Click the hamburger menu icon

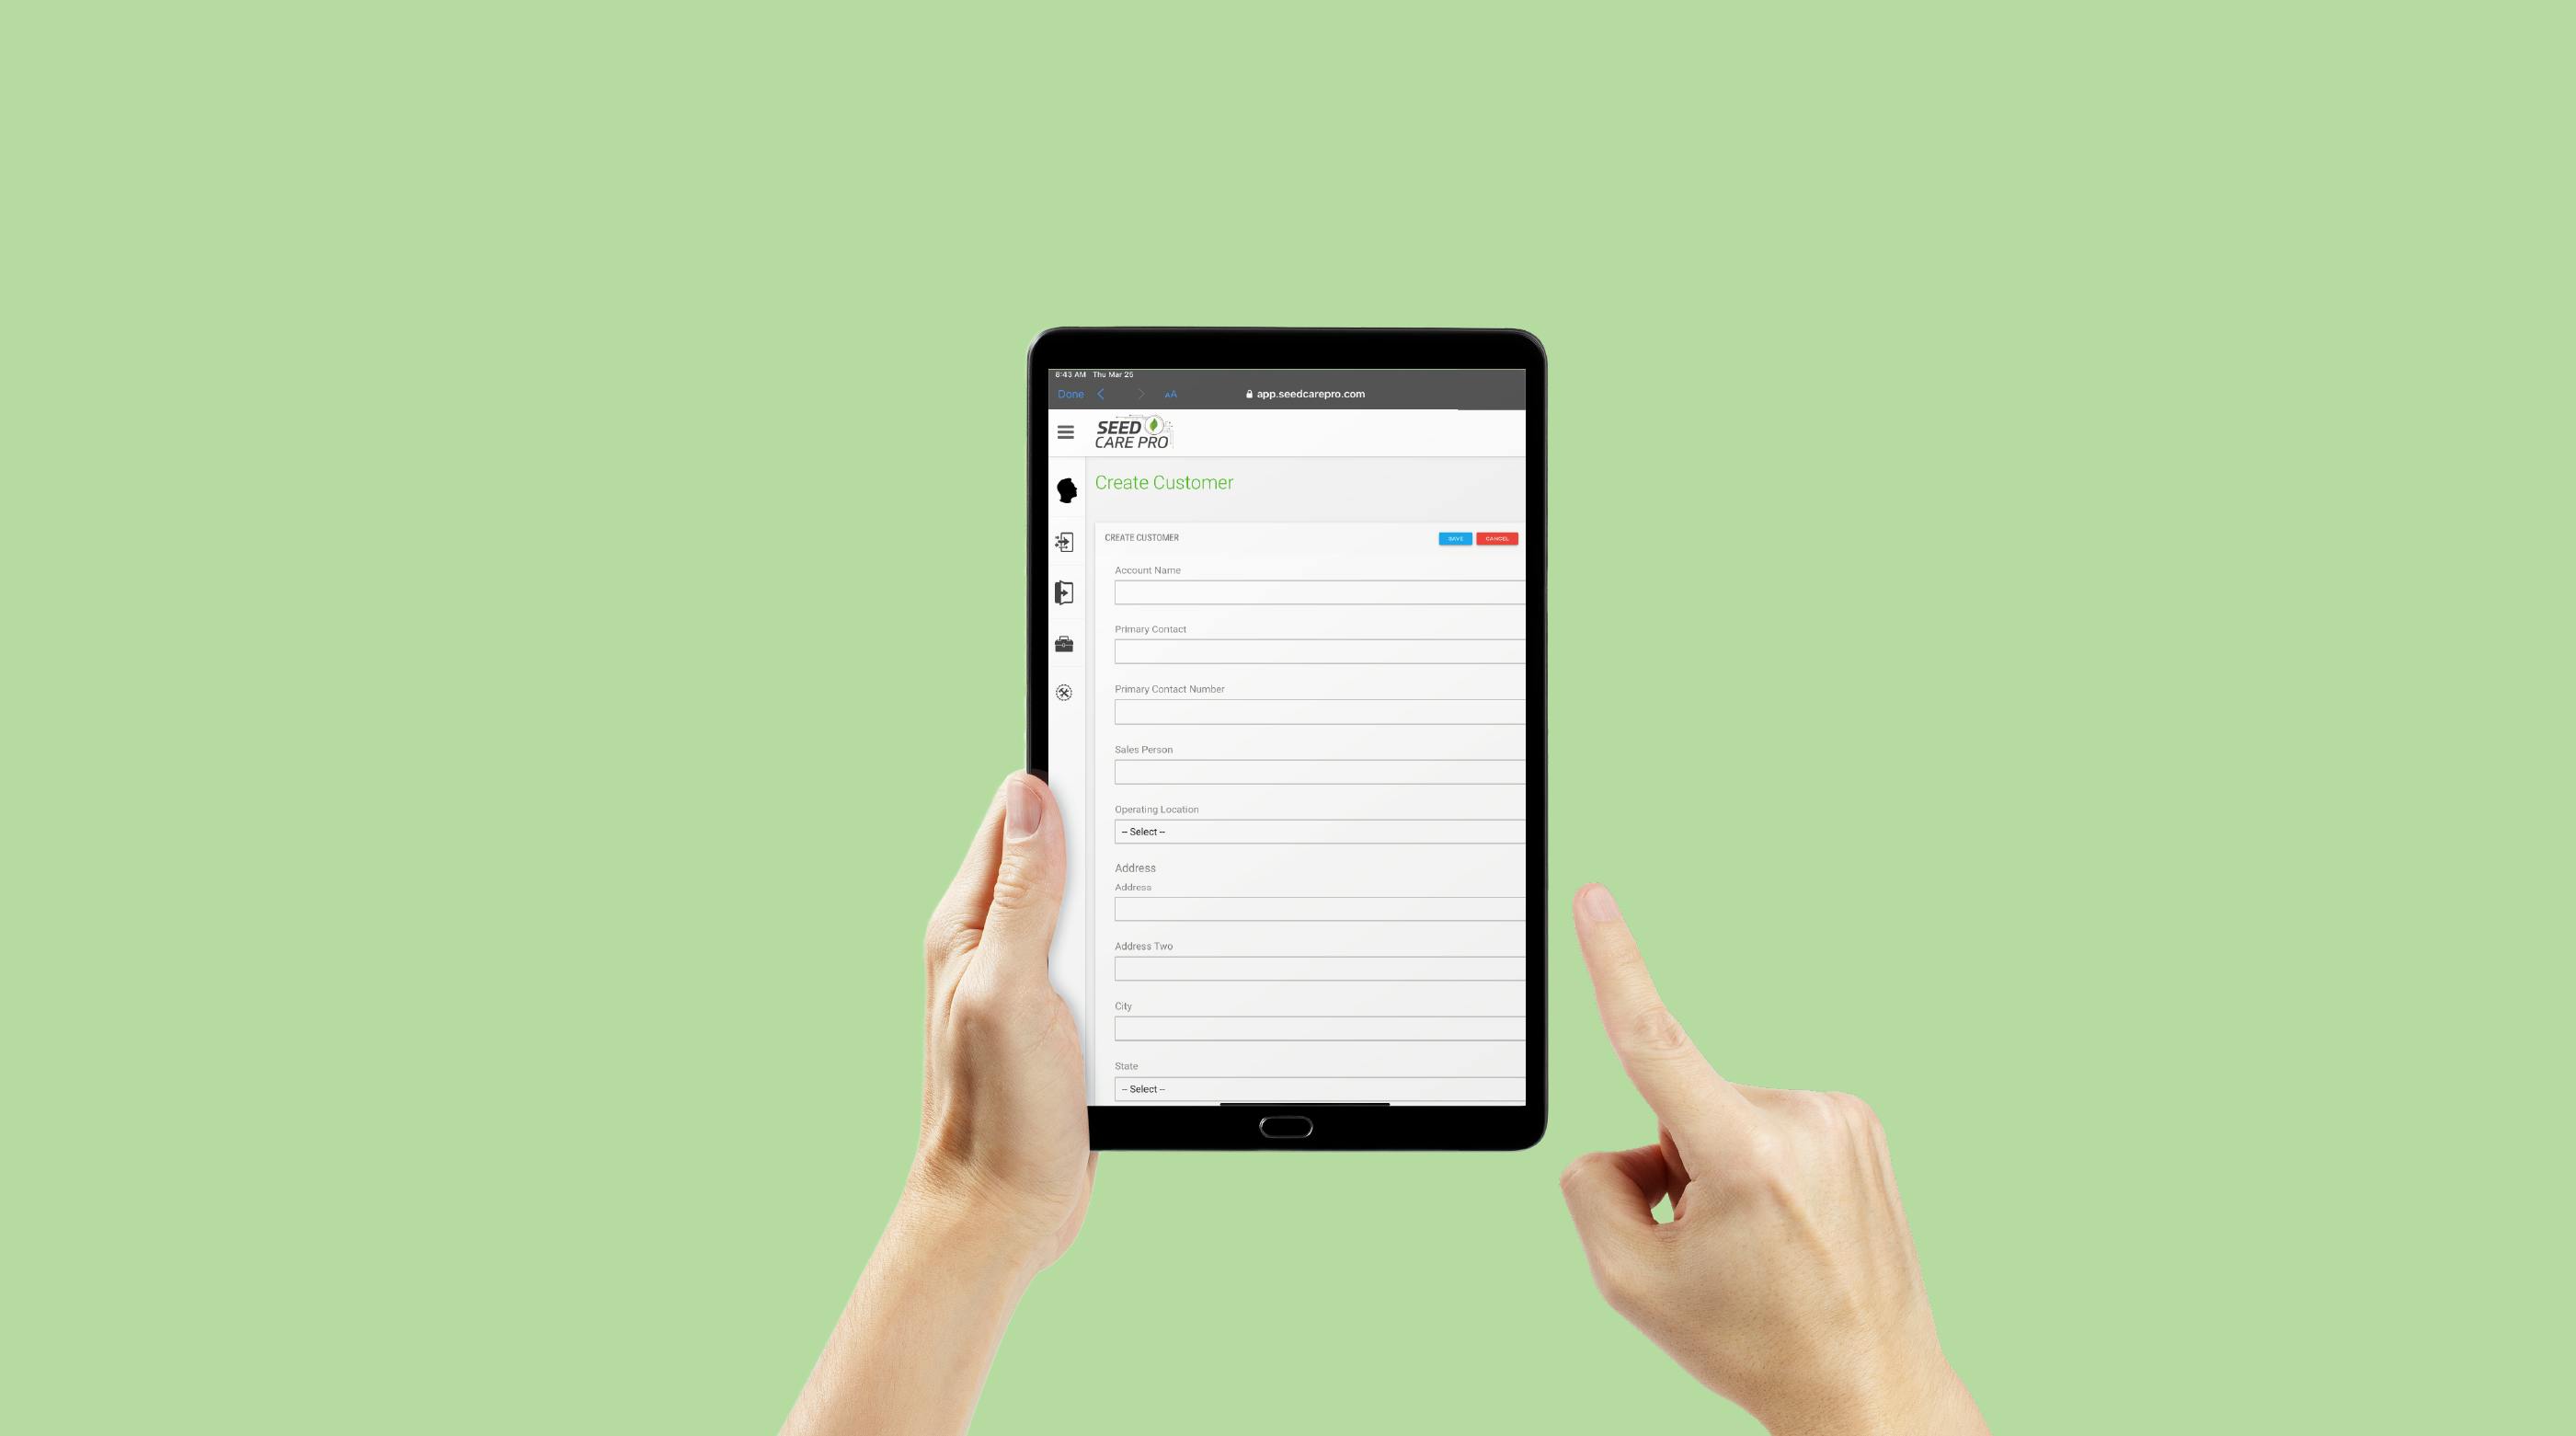(x=1062, y=431)
